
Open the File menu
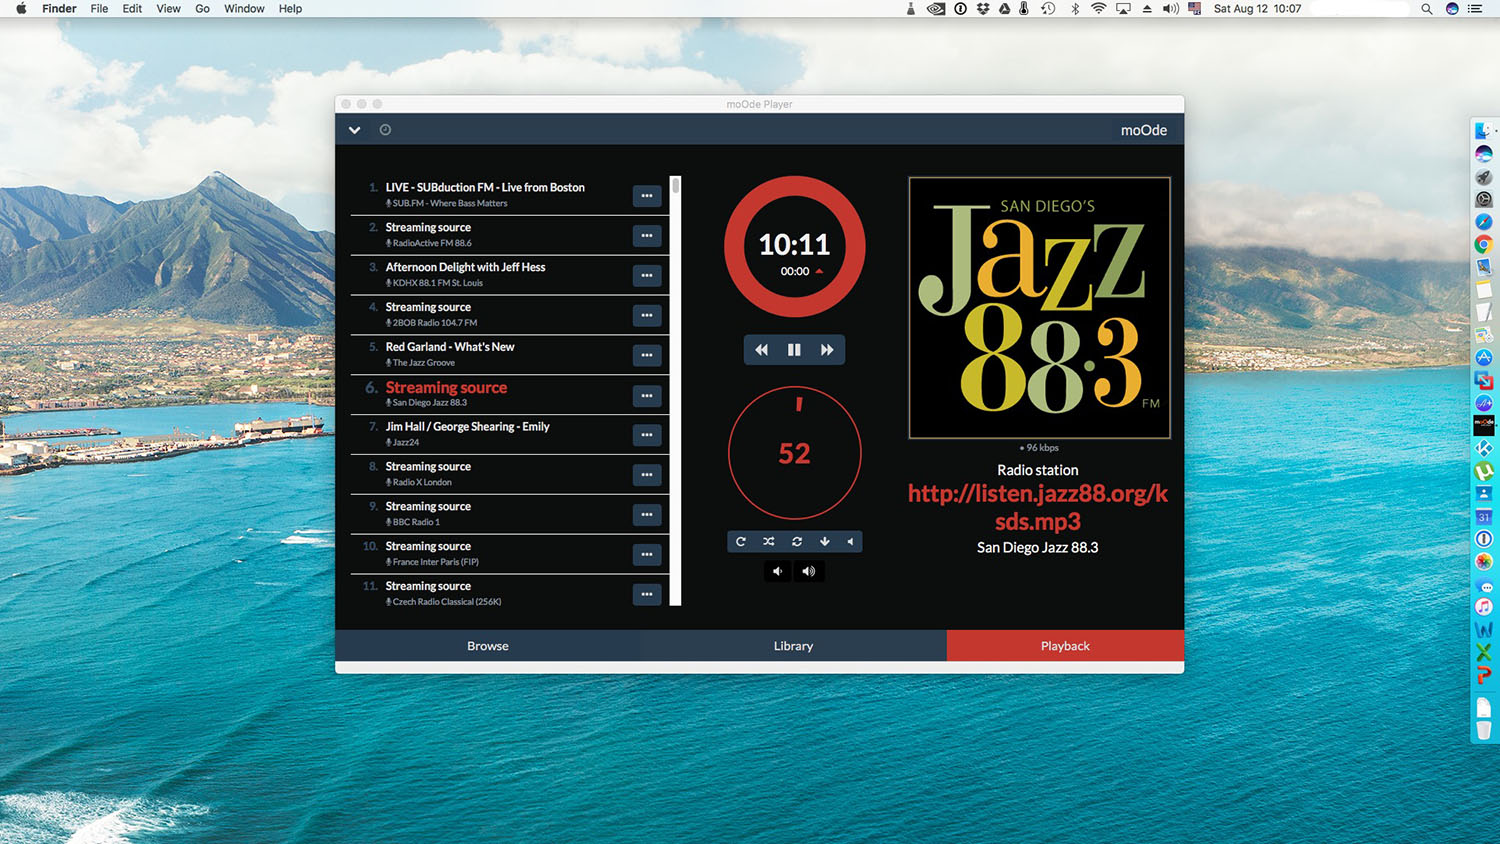pyautogui.click(x=99, y=9)
